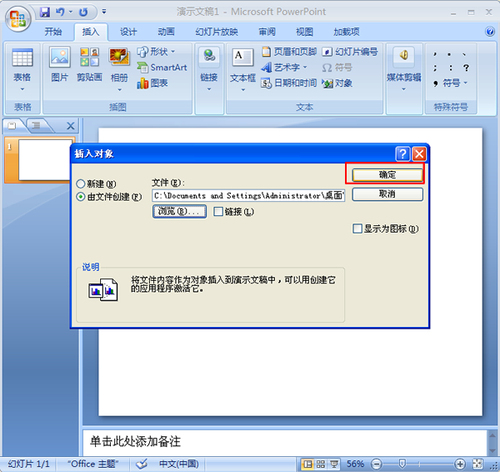Click the 中文(中国) language indicator
500x472 pixels.
(x=179, y=464)
